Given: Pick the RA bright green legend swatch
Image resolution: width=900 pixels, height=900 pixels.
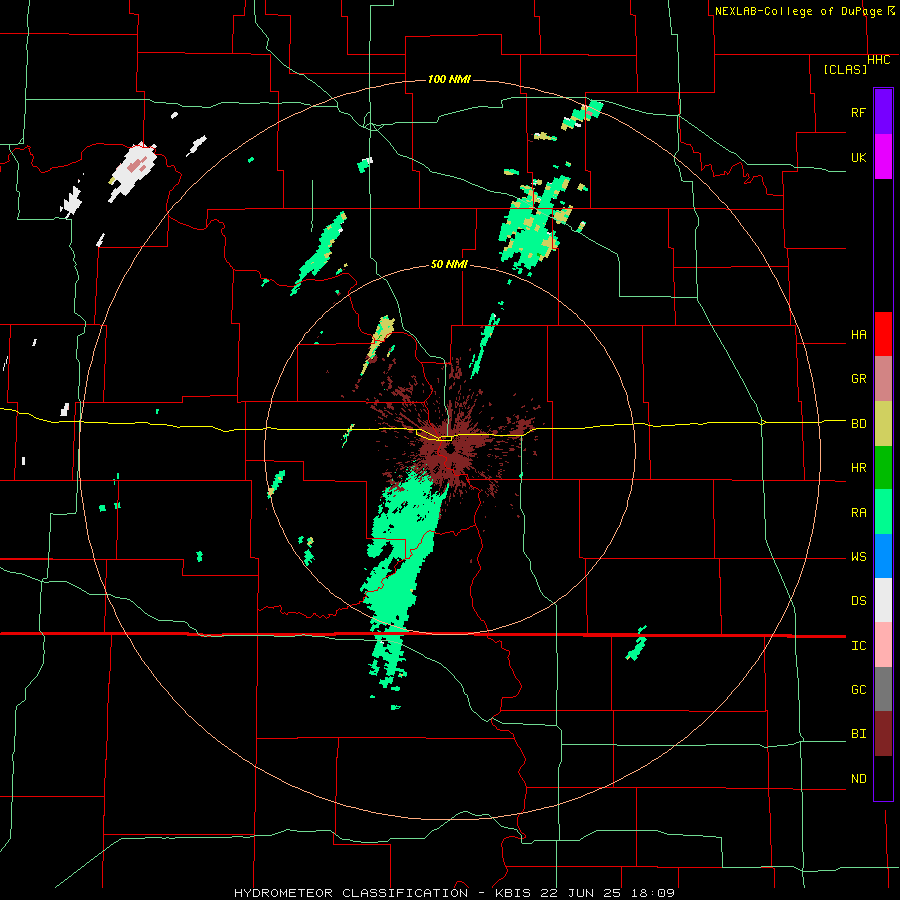Looking at the screenshot, I should tap(883, 512).
